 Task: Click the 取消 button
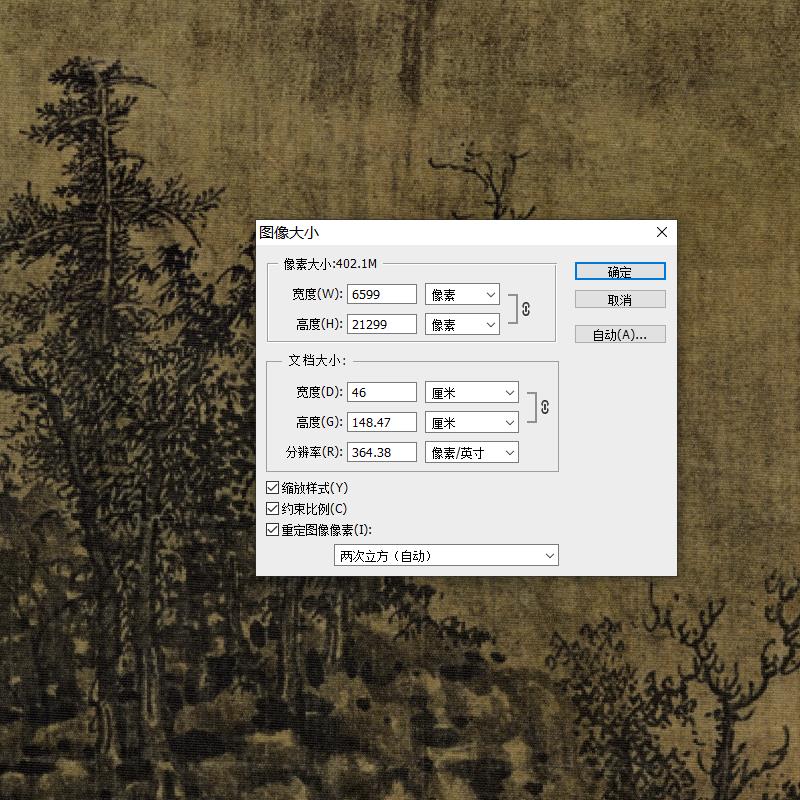coord(620,299)
